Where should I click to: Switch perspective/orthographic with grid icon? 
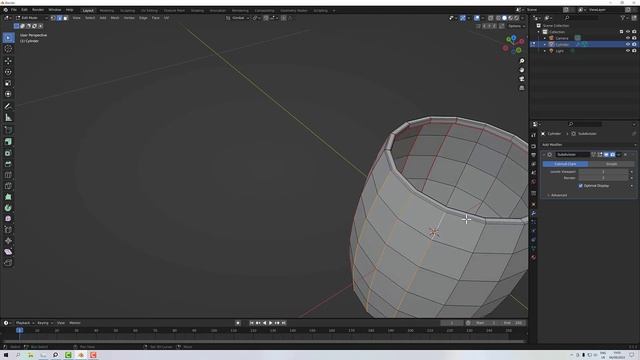coord(522,88)
